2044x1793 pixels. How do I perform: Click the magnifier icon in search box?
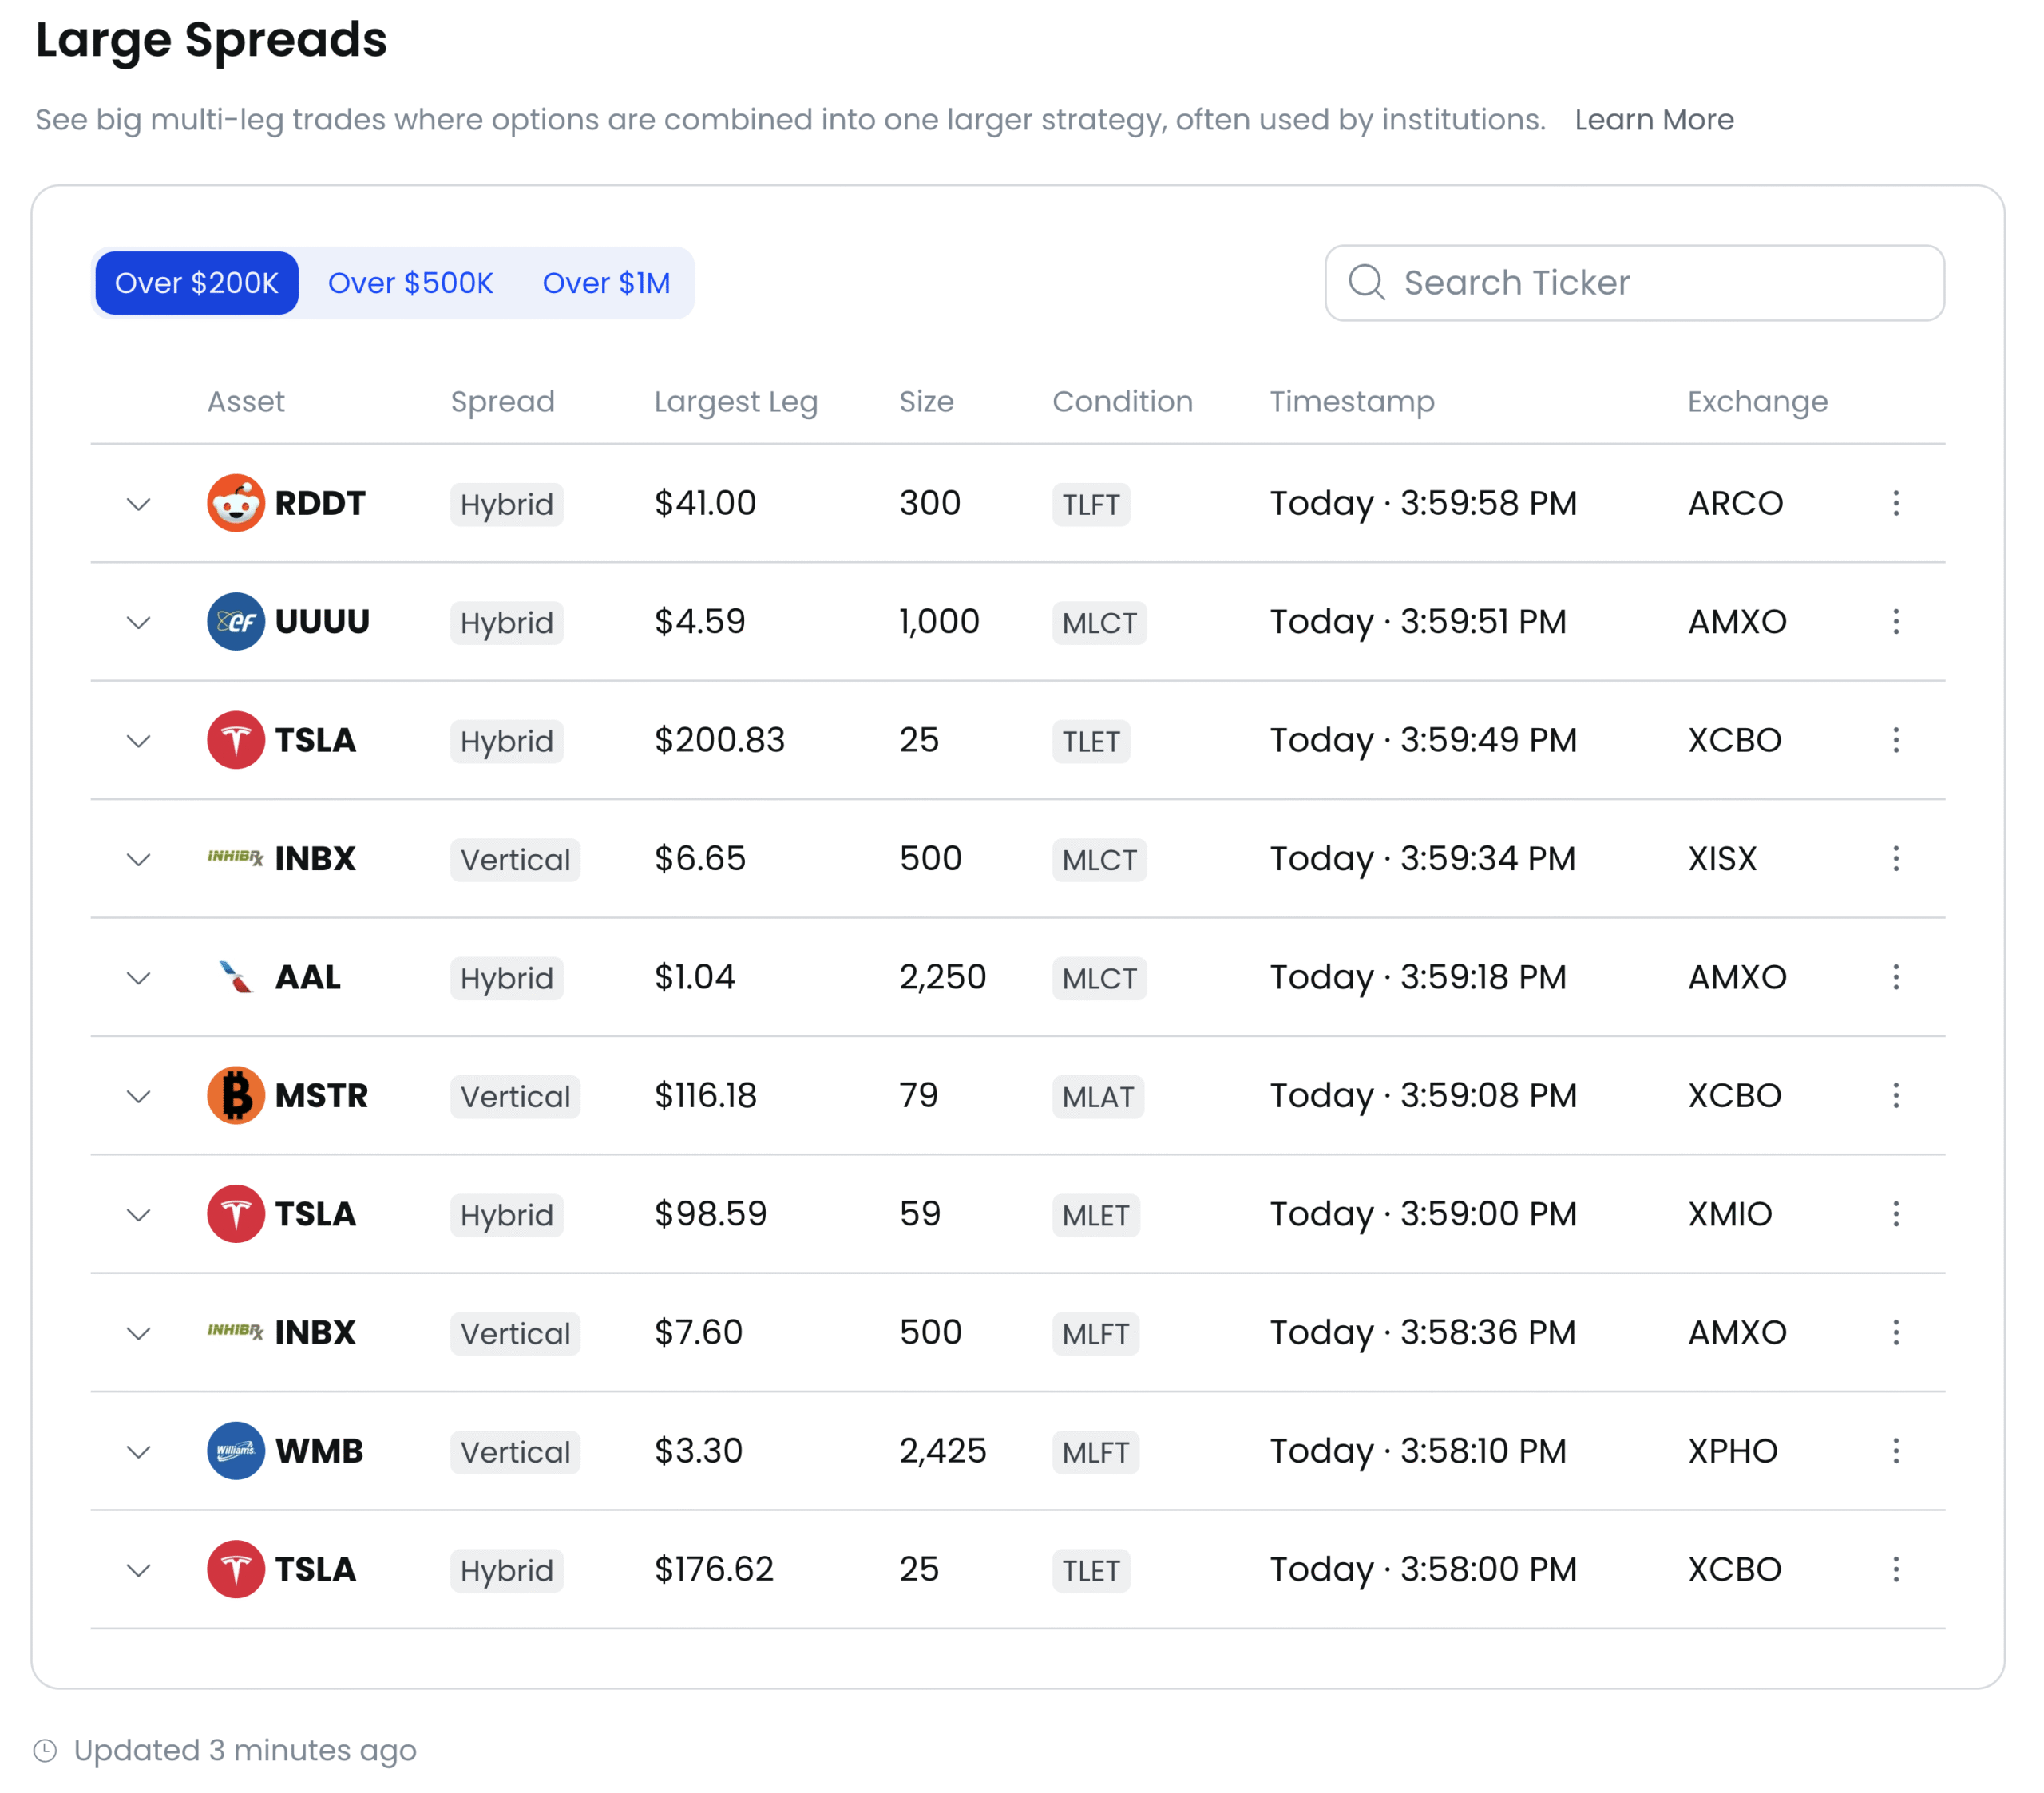pyautogui.click(x=1366, y=283)
